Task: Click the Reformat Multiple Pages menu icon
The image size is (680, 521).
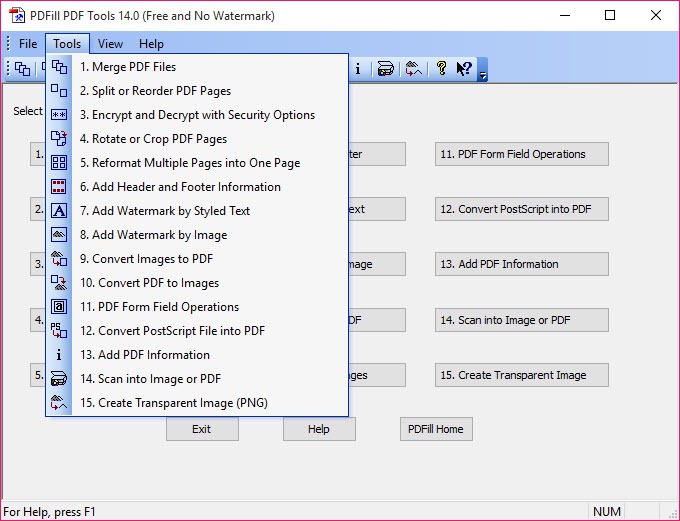Action: click(59, 163)
